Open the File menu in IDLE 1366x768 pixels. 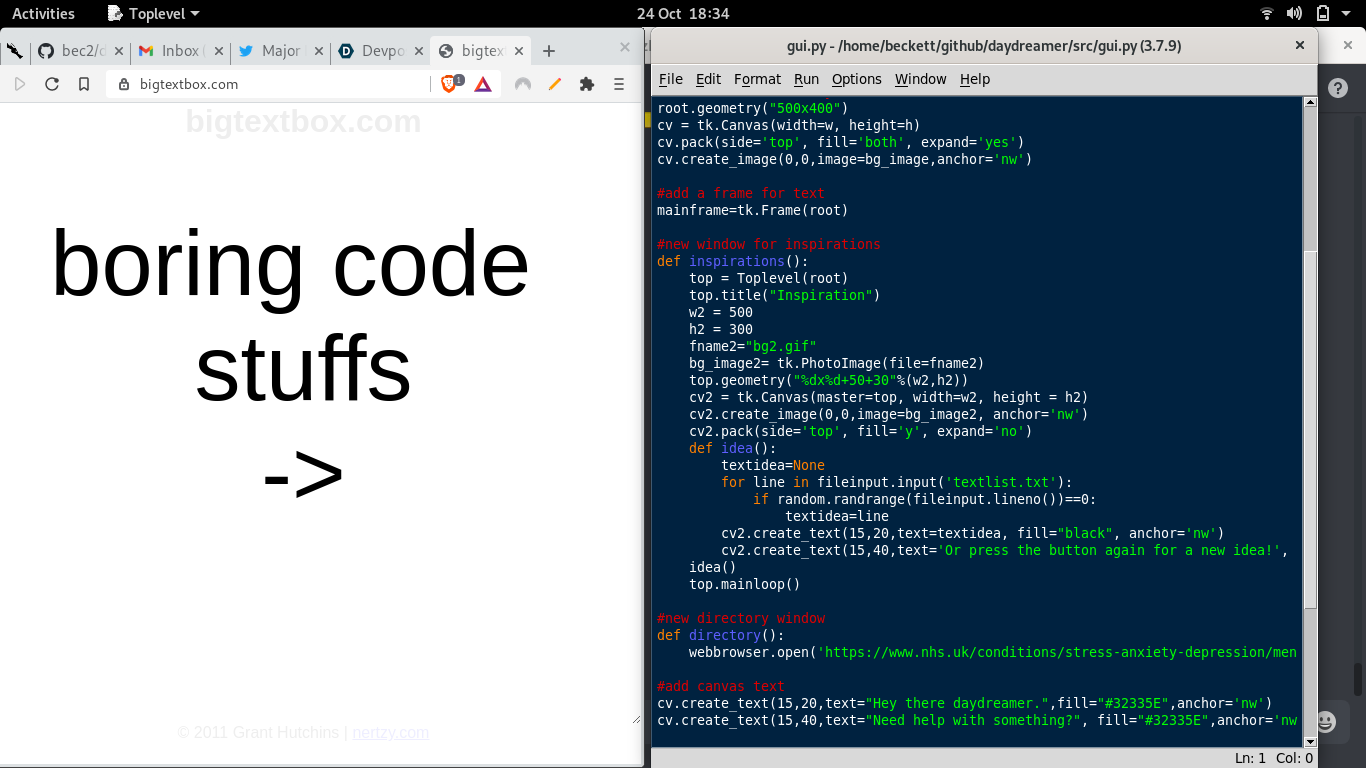671,79
